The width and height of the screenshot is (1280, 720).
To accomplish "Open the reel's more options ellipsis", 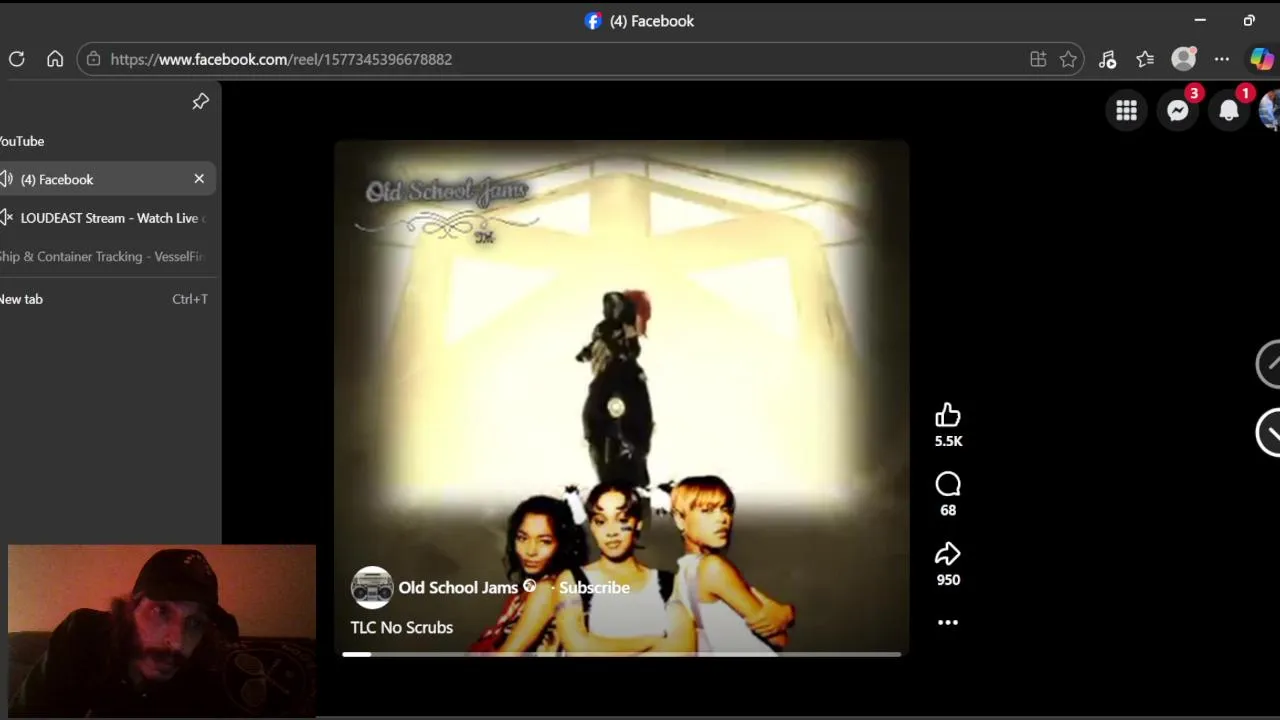I will [x=948, y=622].
